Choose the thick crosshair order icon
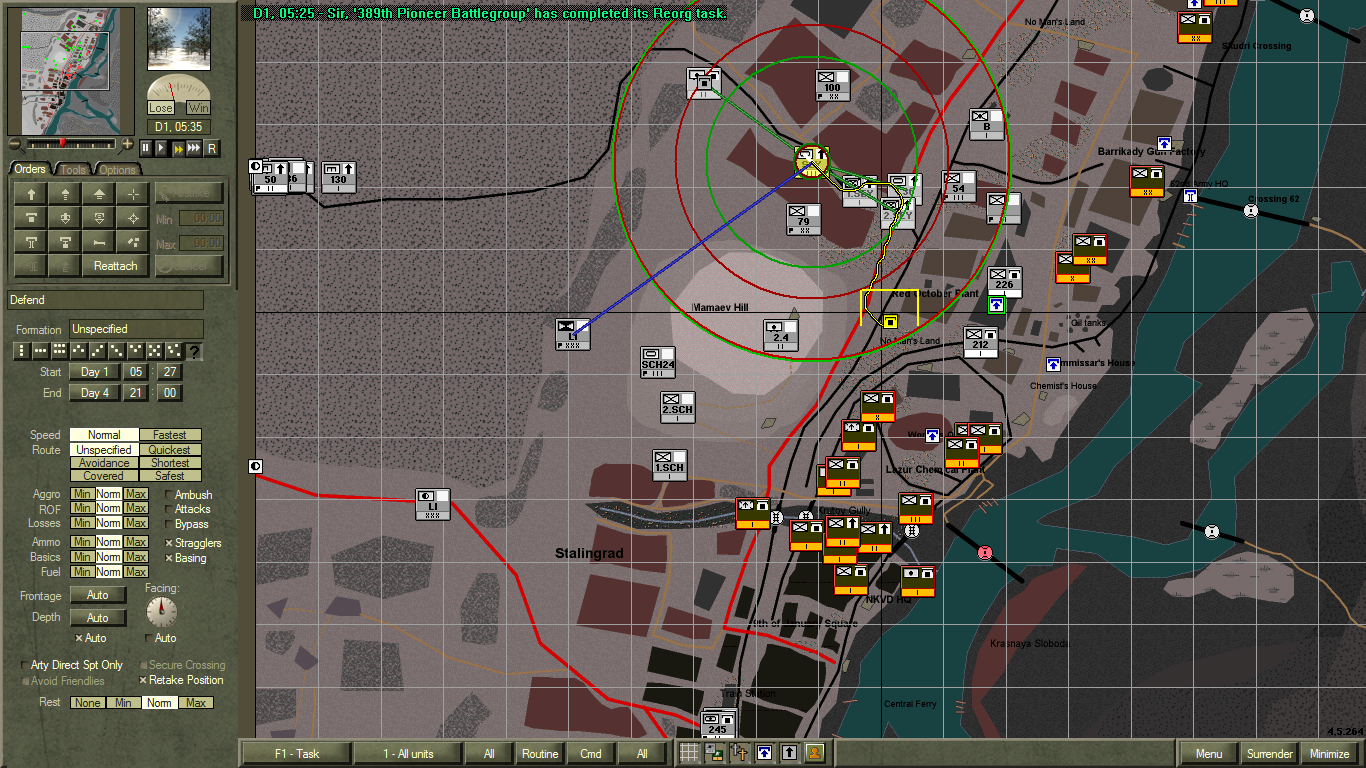The height and width of the screenshot is (768, 1366). [133, 218]
